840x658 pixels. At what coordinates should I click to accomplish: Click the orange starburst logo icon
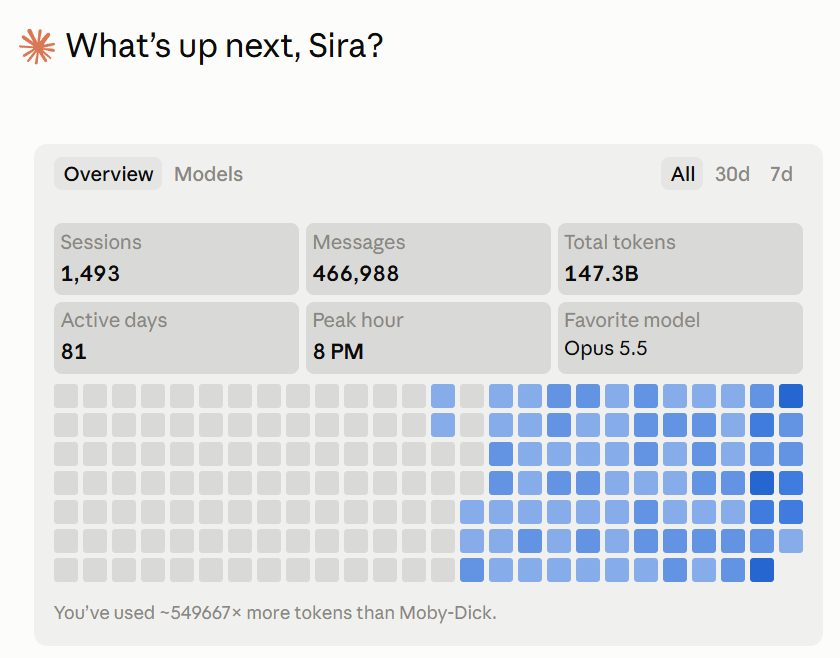click(37, 47)
